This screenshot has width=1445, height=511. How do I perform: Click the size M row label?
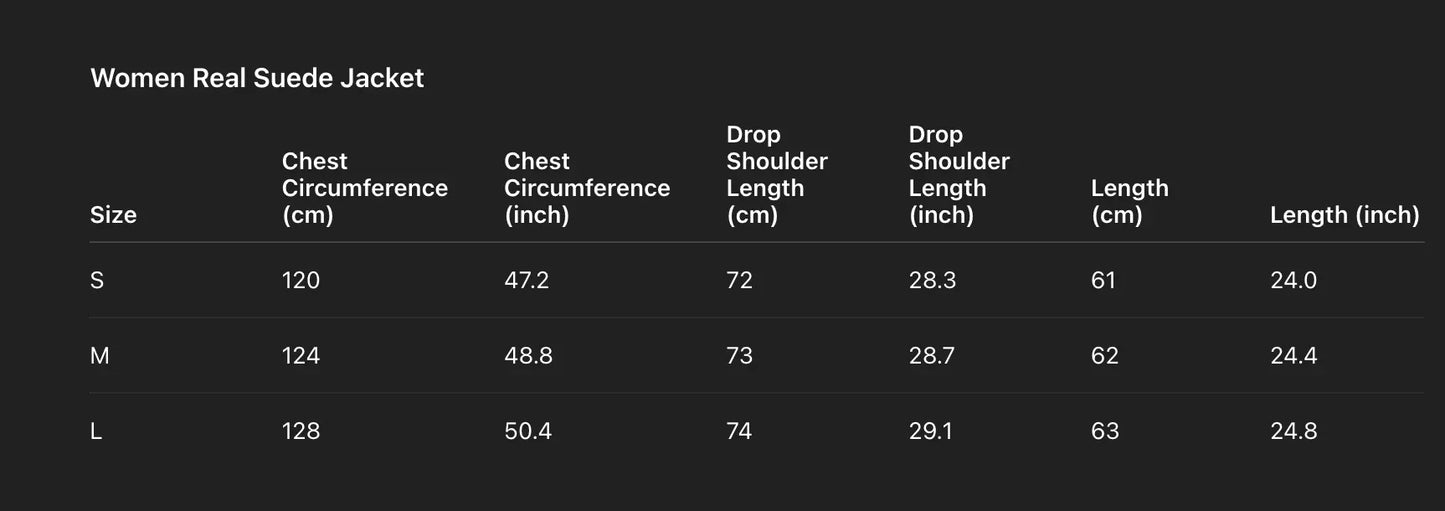(100, 355)
